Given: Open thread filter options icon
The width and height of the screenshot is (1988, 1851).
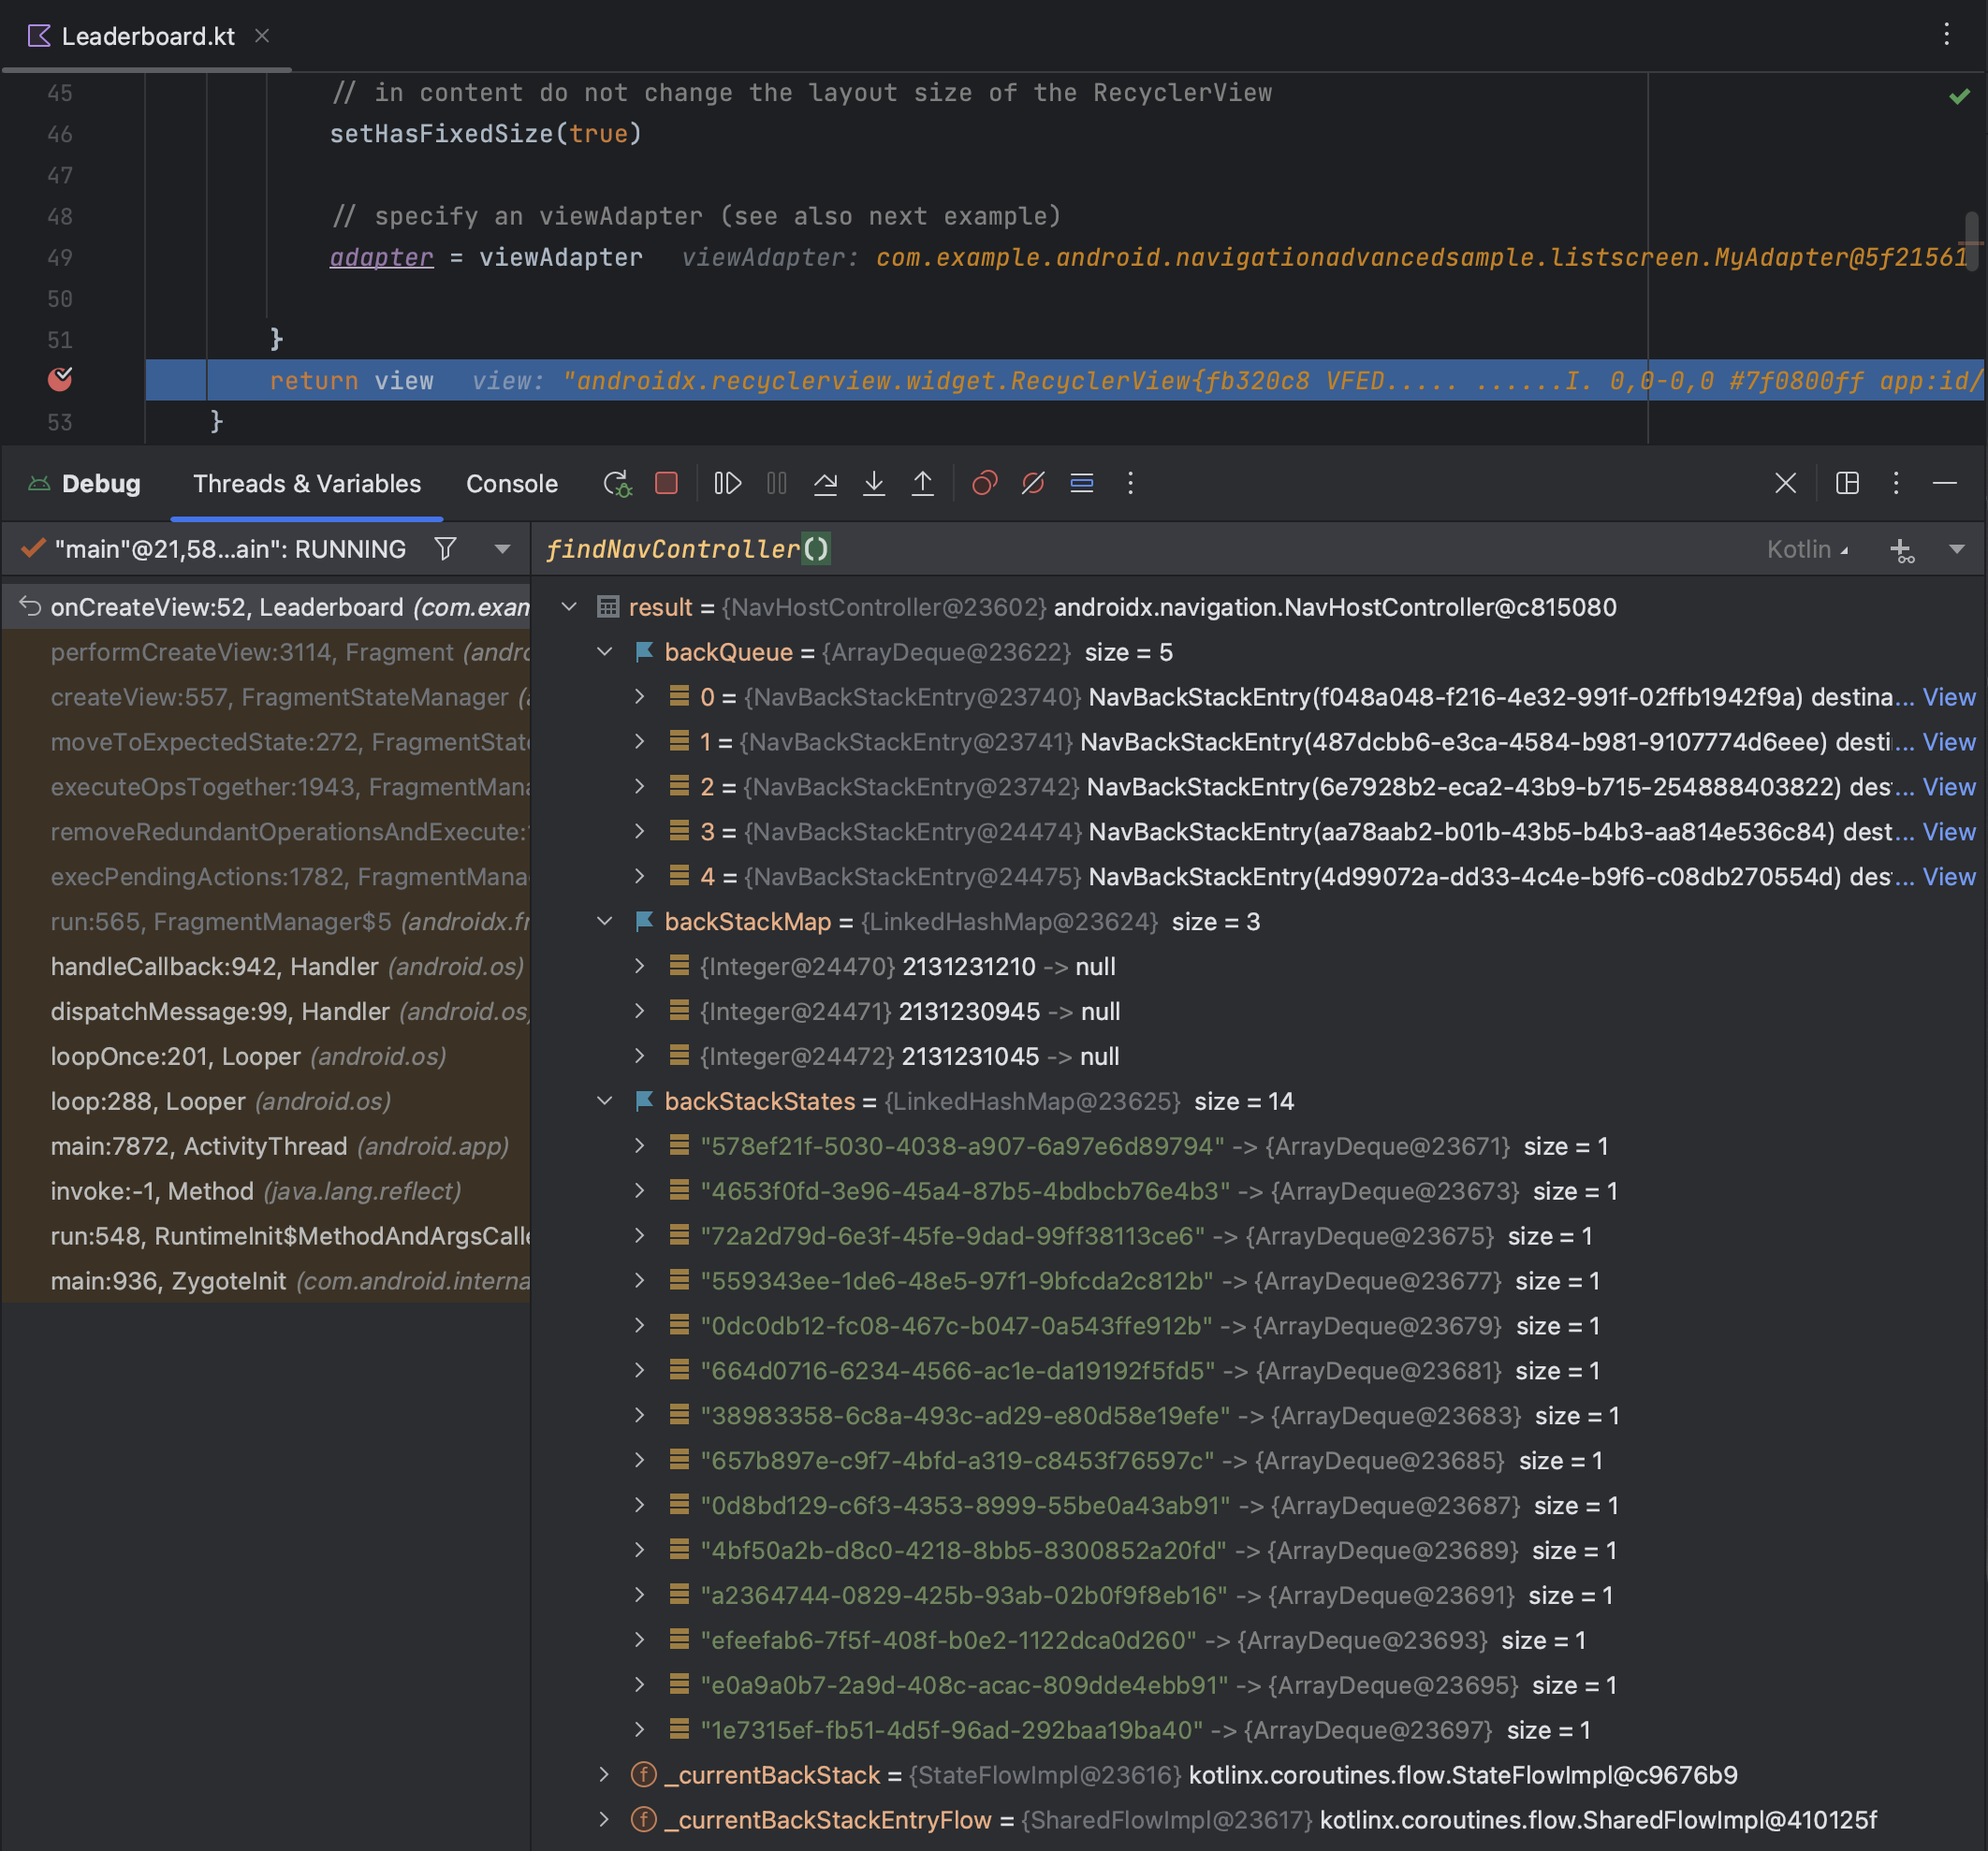Looking at the screenshot, I should tap(446, 549).
